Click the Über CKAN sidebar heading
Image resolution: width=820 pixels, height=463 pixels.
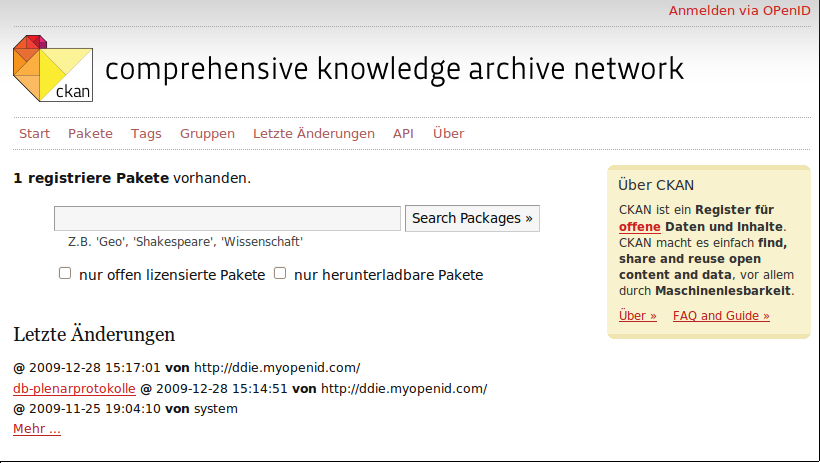coord(656,185)
